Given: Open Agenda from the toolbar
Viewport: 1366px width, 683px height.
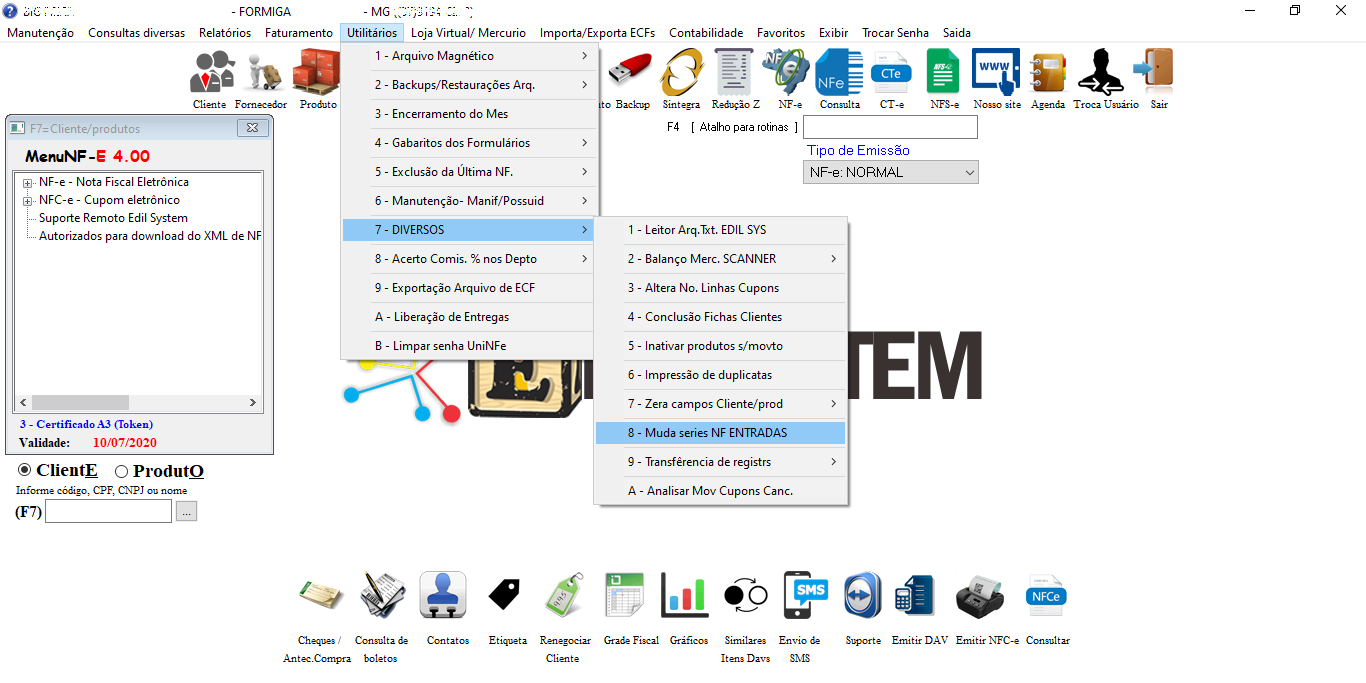Looking at the screenshot, I should point(1047,75).
